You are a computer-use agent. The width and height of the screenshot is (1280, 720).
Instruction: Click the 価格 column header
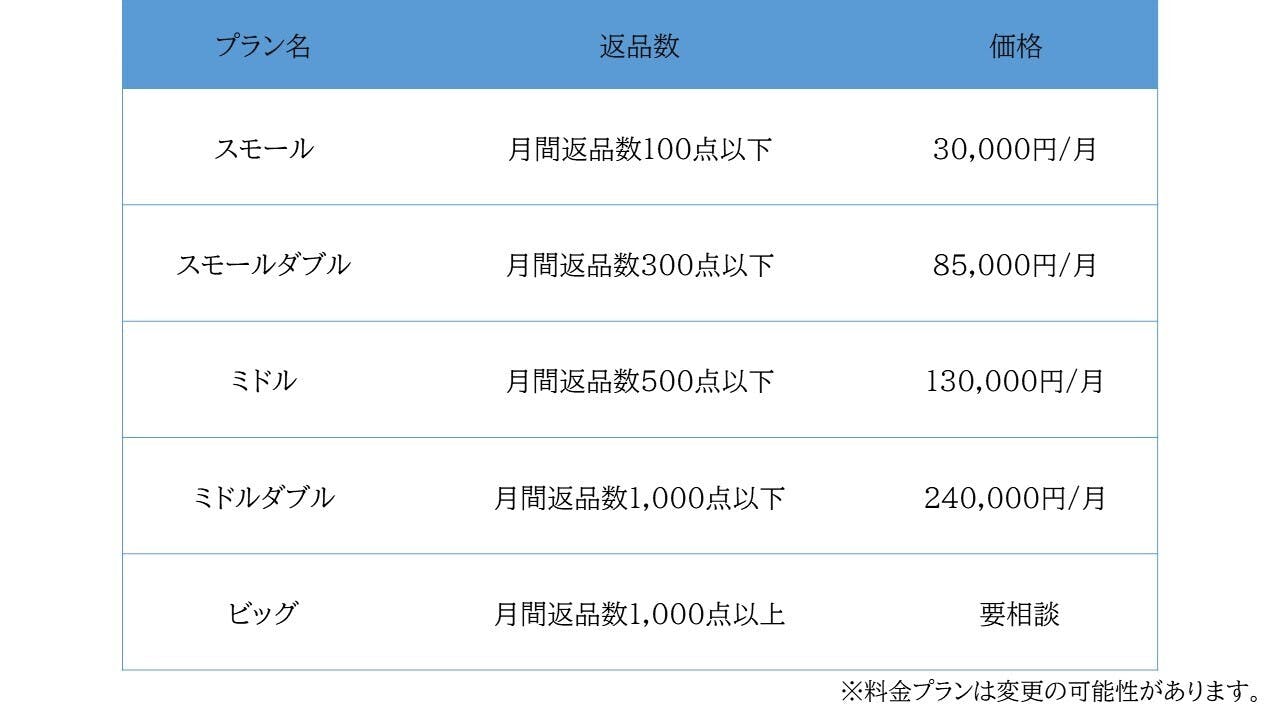click(x=1016, y=47)
